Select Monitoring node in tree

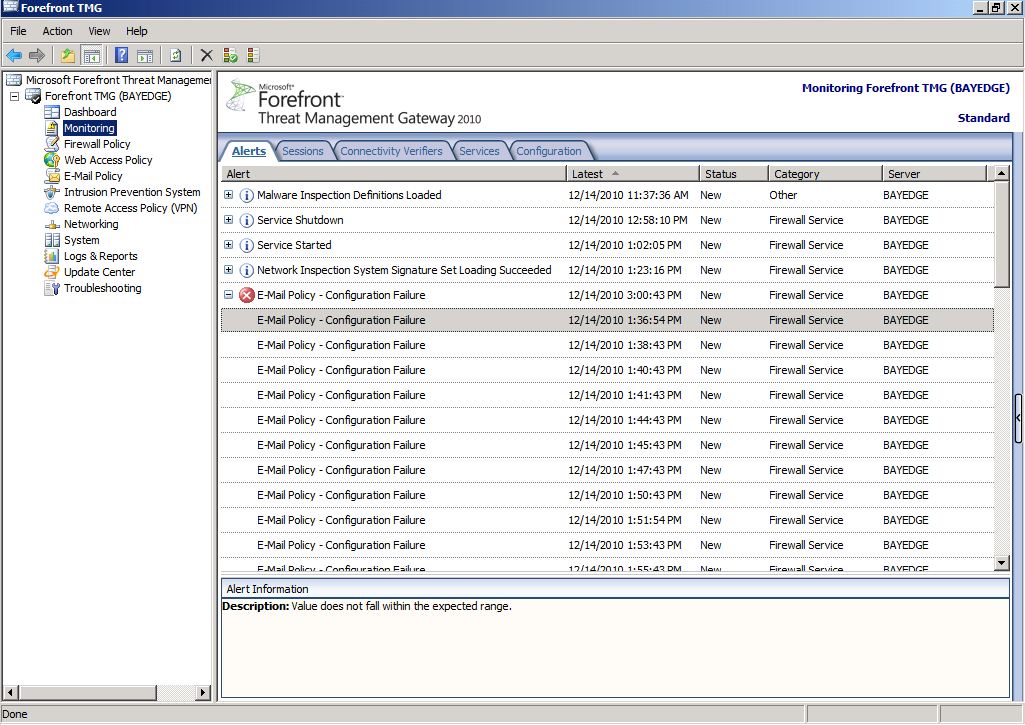(x=90, y=128)
